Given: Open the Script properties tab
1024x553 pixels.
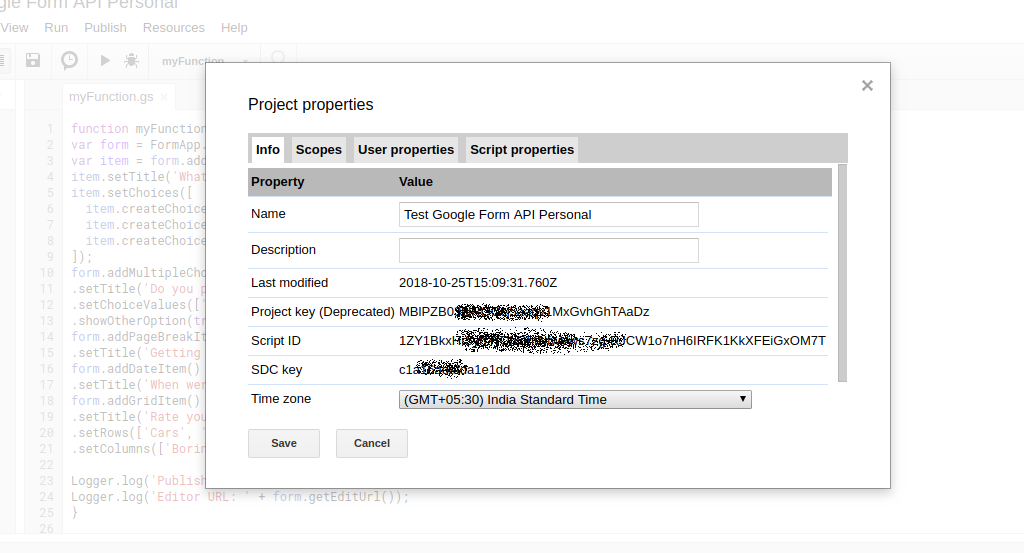Looking at the screenshot, I should [522, 150].
